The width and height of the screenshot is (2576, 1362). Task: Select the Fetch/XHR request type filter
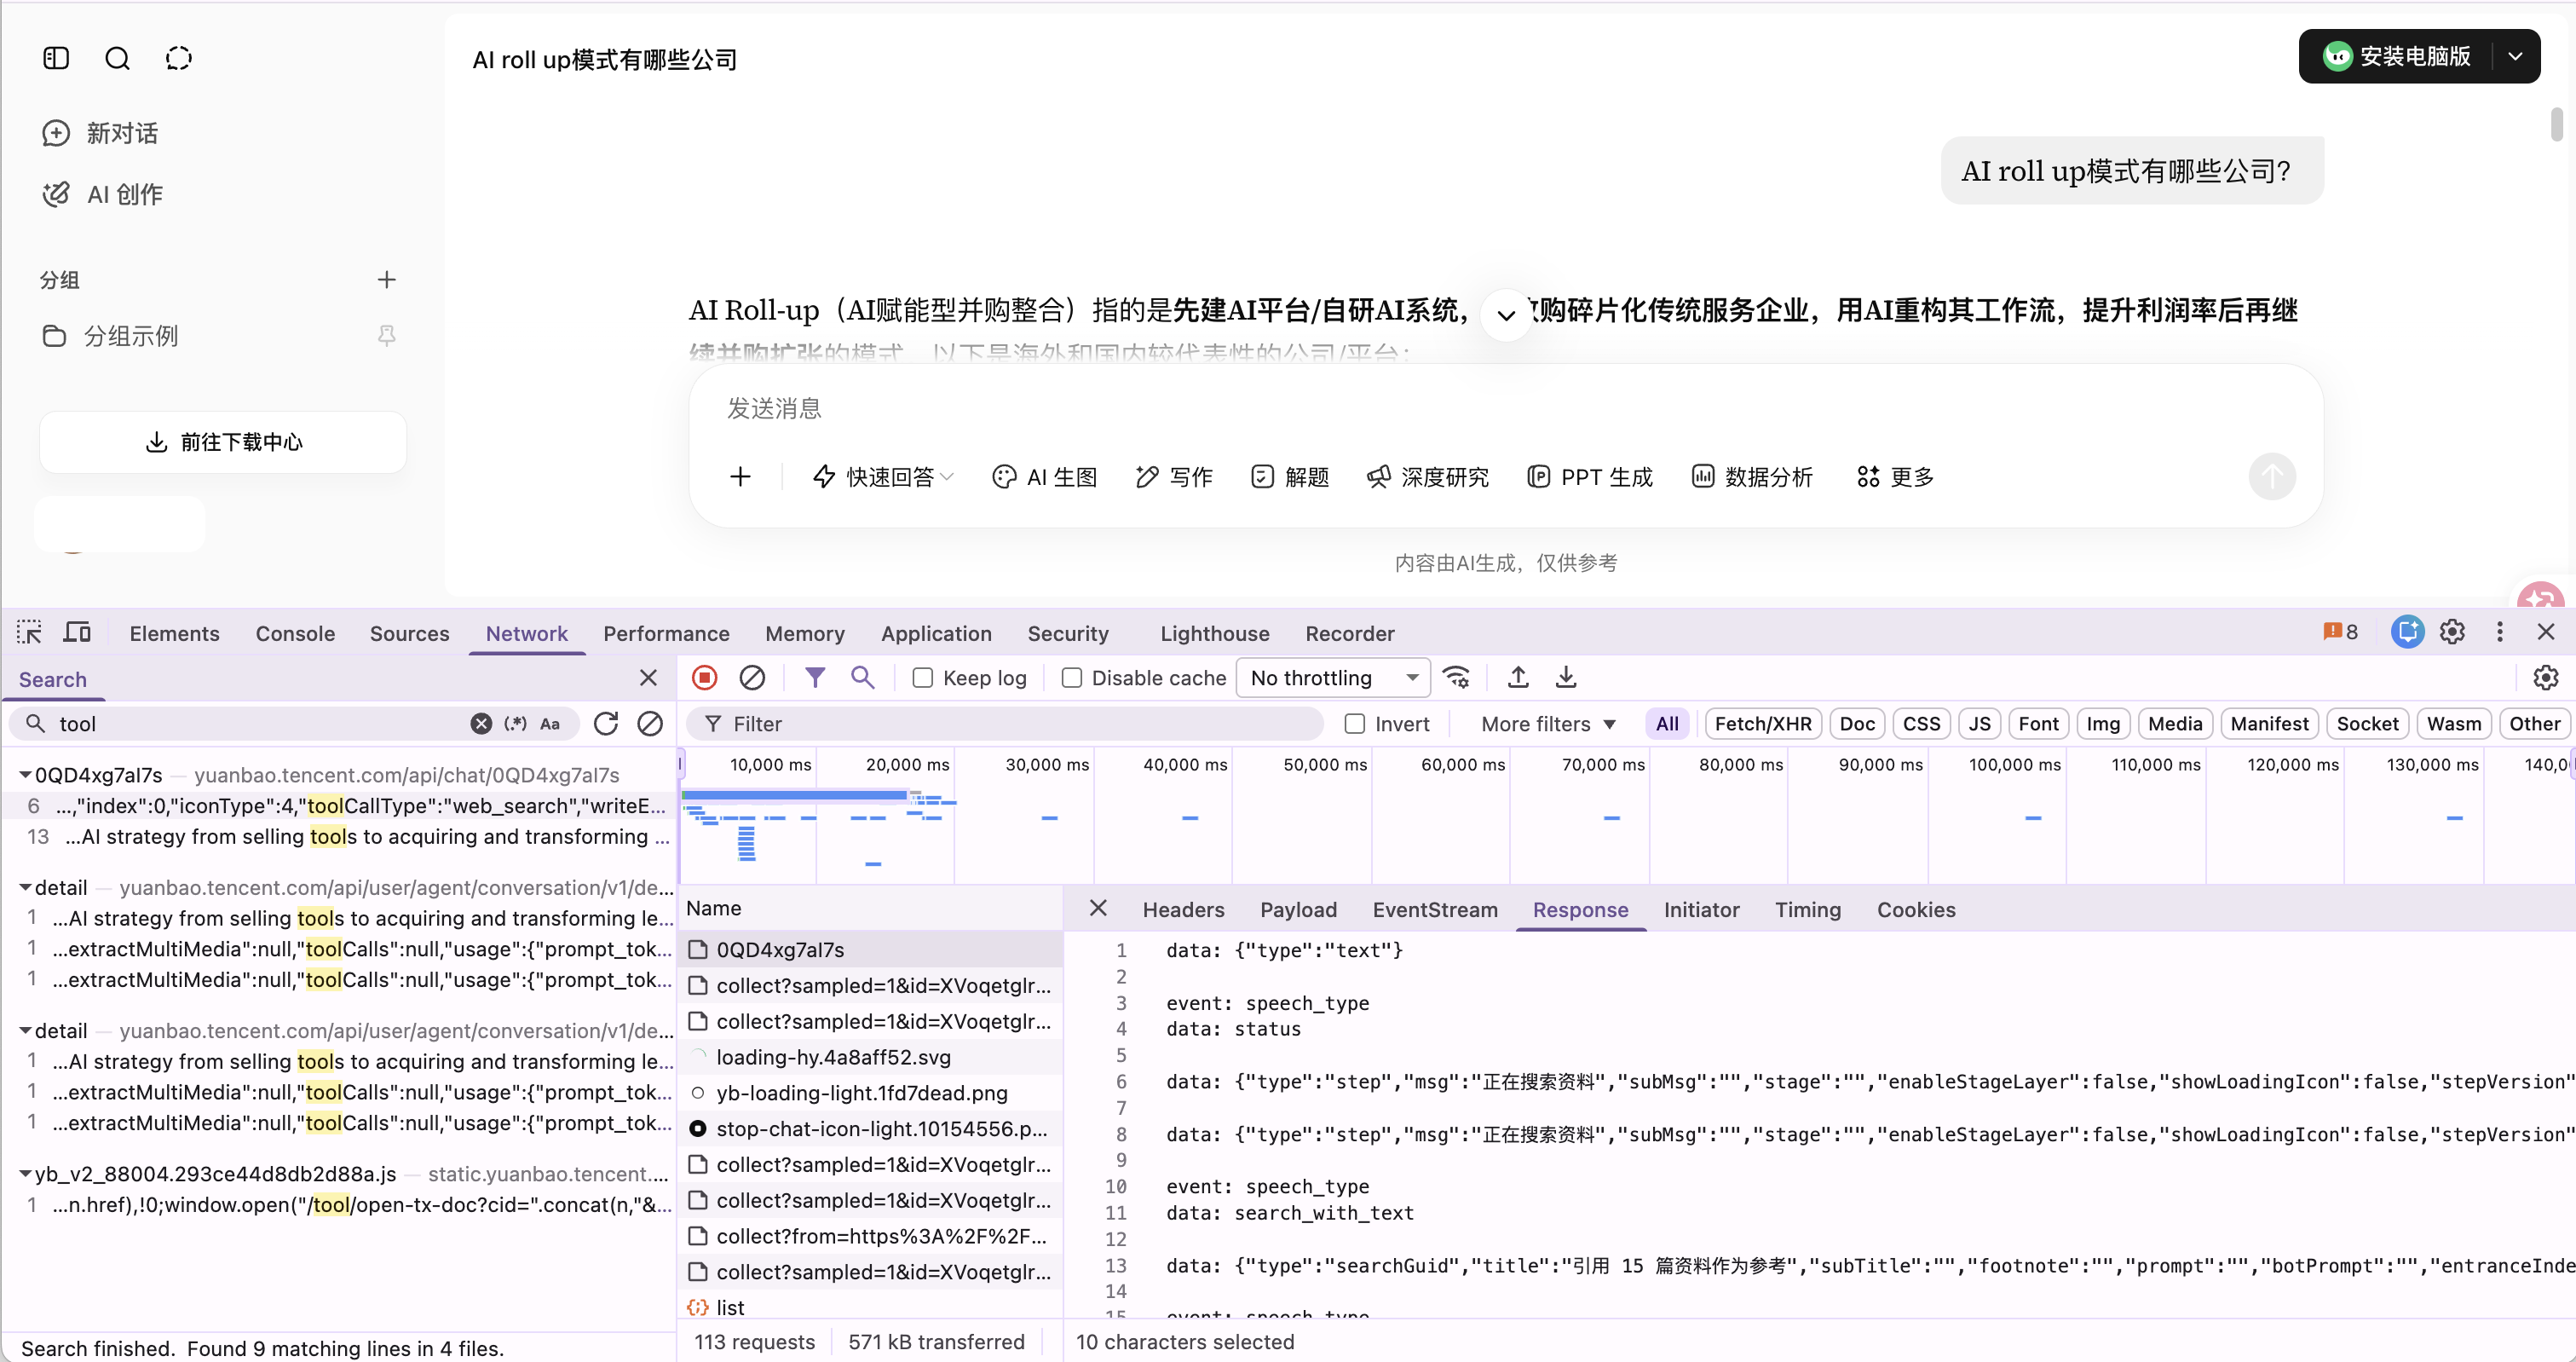click(x=1762, y=724)
